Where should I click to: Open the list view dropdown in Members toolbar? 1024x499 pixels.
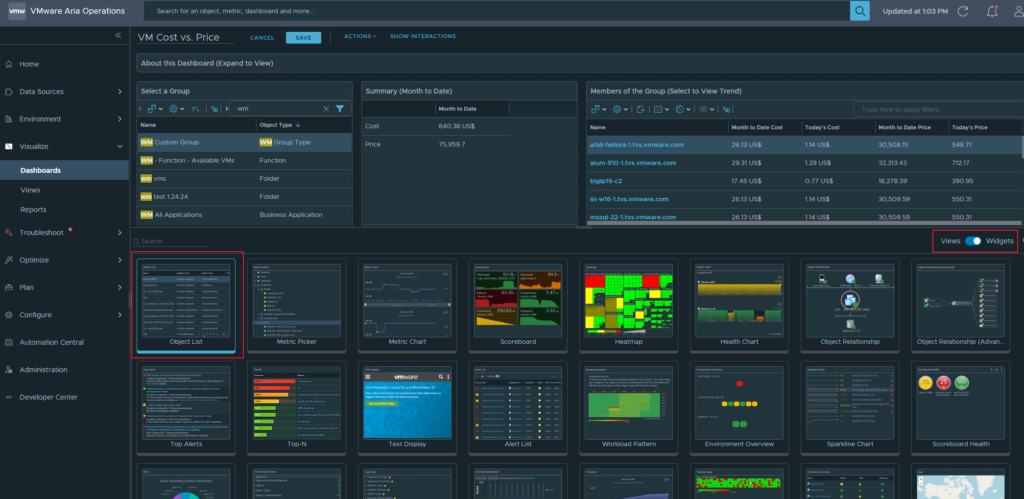[x=705, y=109]
